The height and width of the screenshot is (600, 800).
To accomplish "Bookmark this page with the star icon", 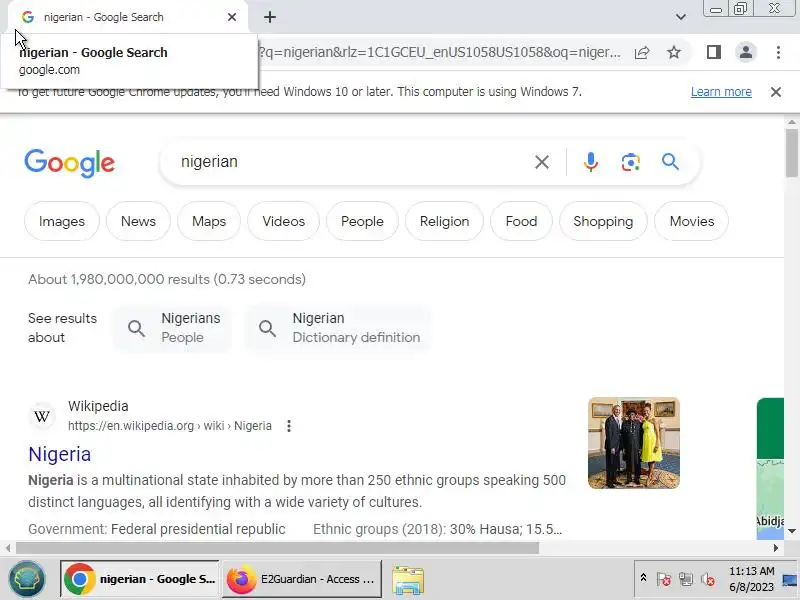I will [x=674, y=53].
